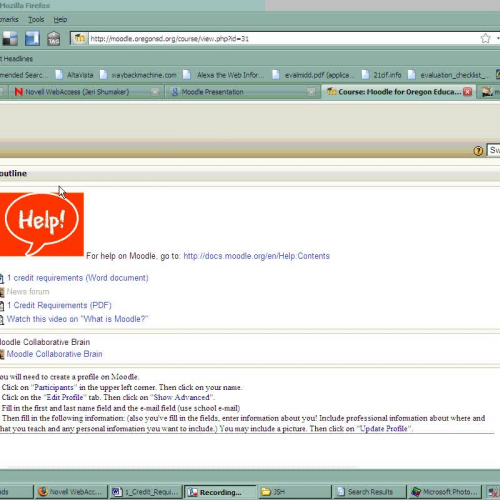The width and height of the screenshot is (500, 500).
Task: Click the folder icon on JSH taskbar button
Action: point(266,492)
